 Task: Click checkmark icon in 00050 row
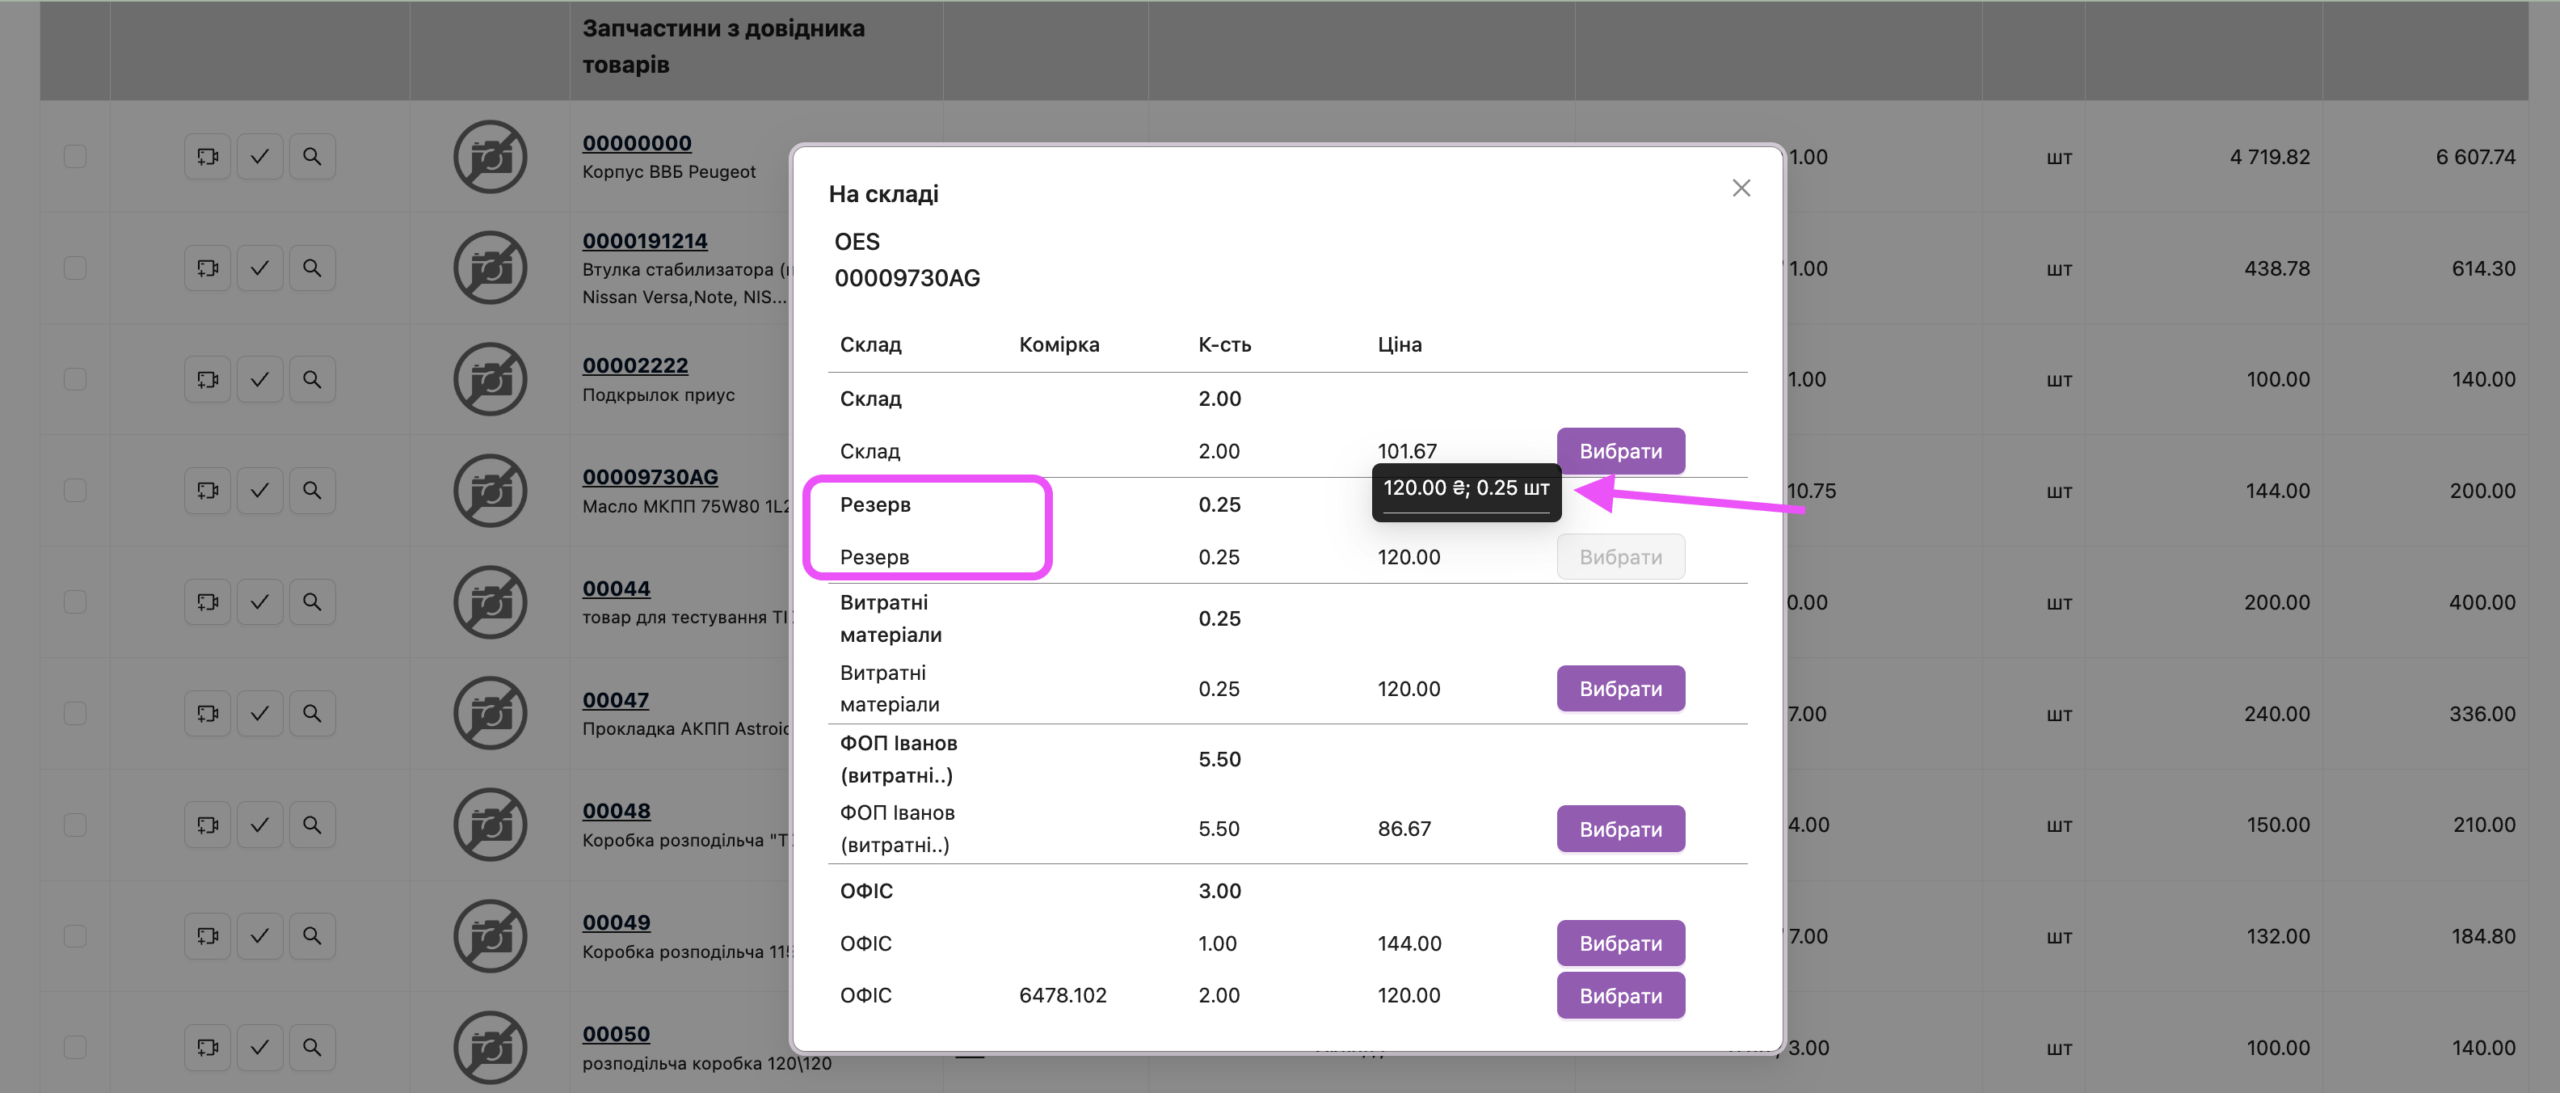(x=260, y=1047)
